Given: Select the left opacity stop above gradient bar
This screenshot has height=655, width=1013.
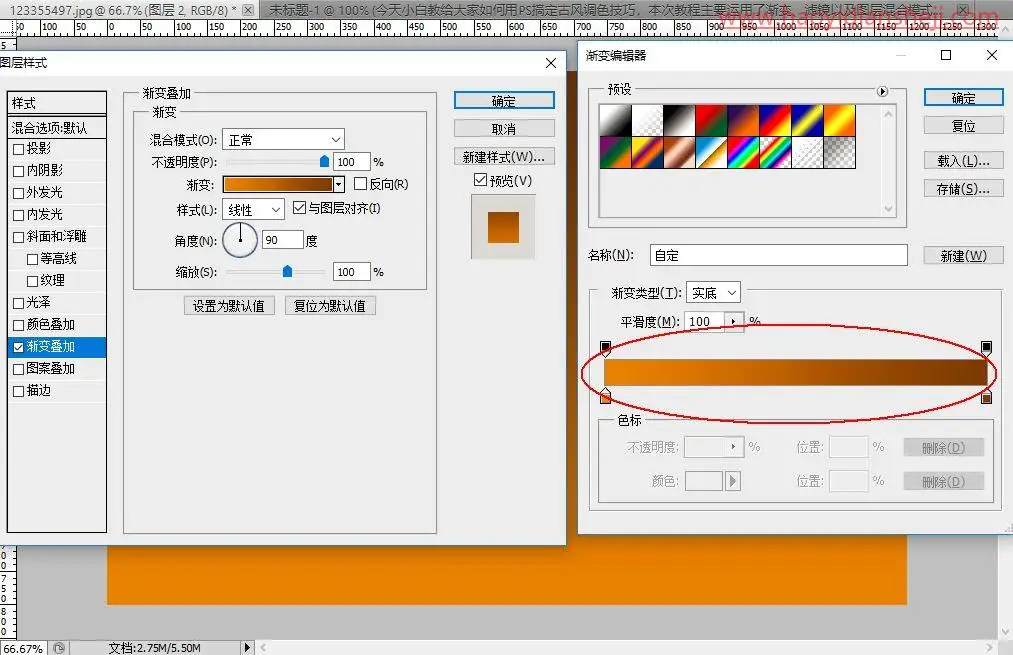Looking at the screenshot, I should tap(605, 348).
